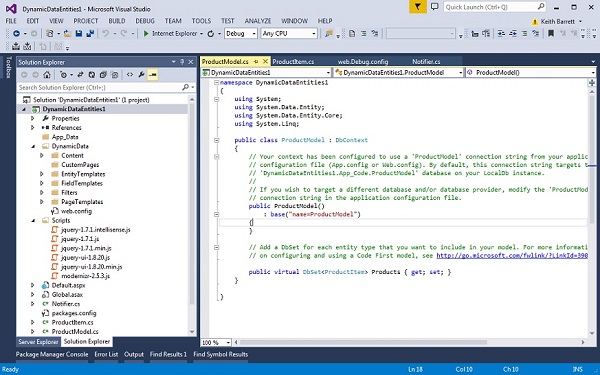The width and height of the screenshot is (600, 375).
Task: Expand the Properties tree node
Action: (x=33, y=119)
